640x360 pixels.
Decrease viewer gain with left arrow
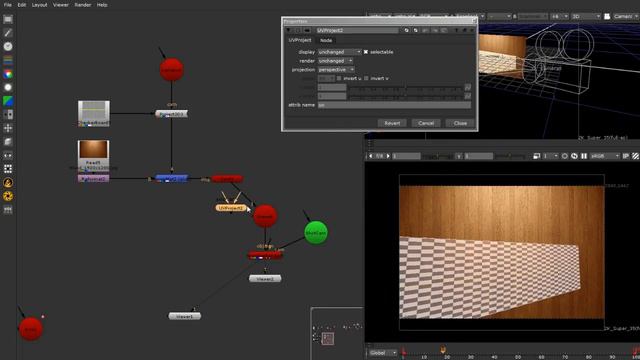(x=371, y=156)
